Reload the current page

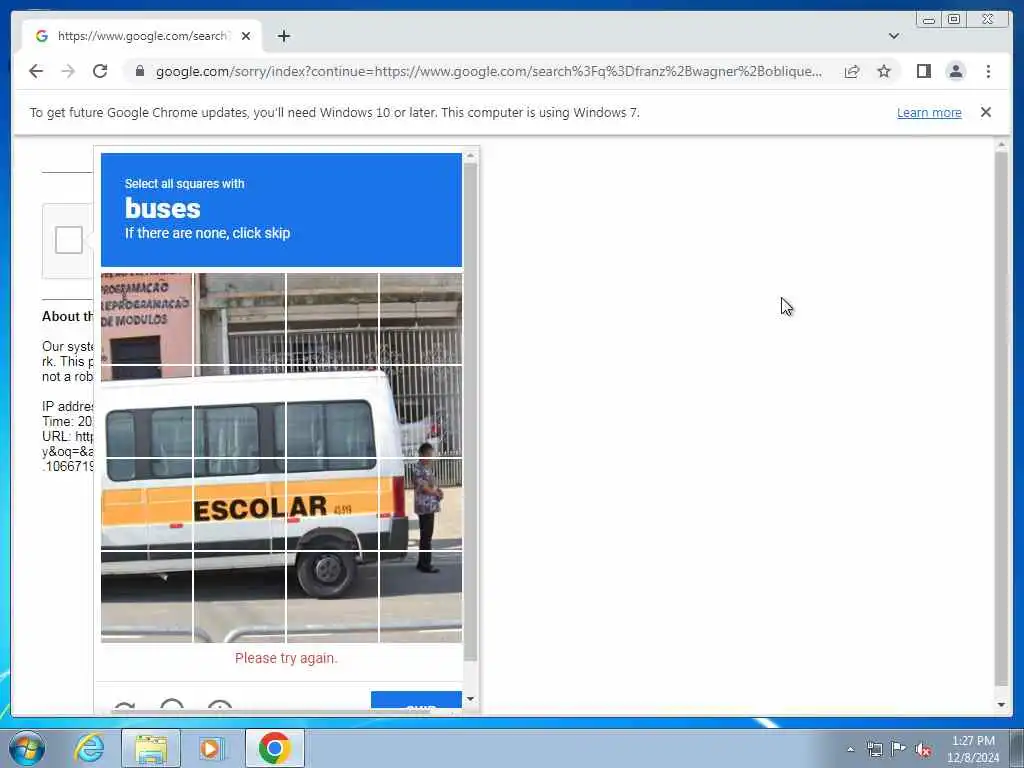pyautogui.click(x=100, y=71)
